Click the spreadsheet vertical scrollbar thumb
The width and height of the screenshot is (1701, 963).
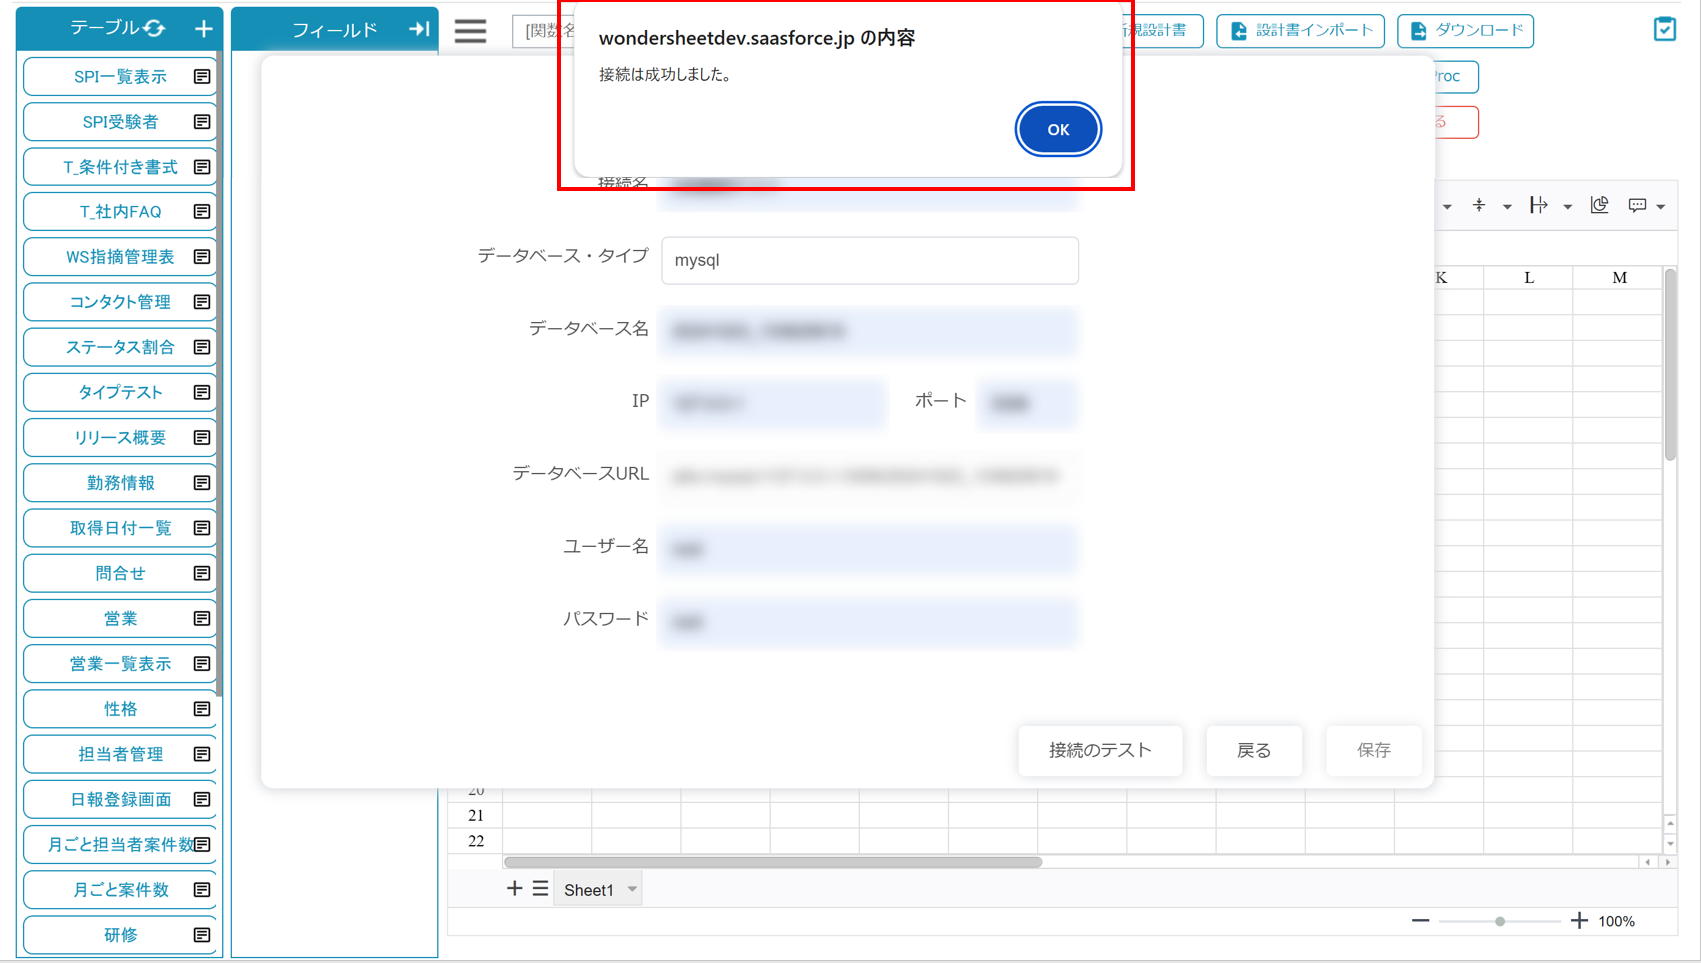click(1670, 365)
